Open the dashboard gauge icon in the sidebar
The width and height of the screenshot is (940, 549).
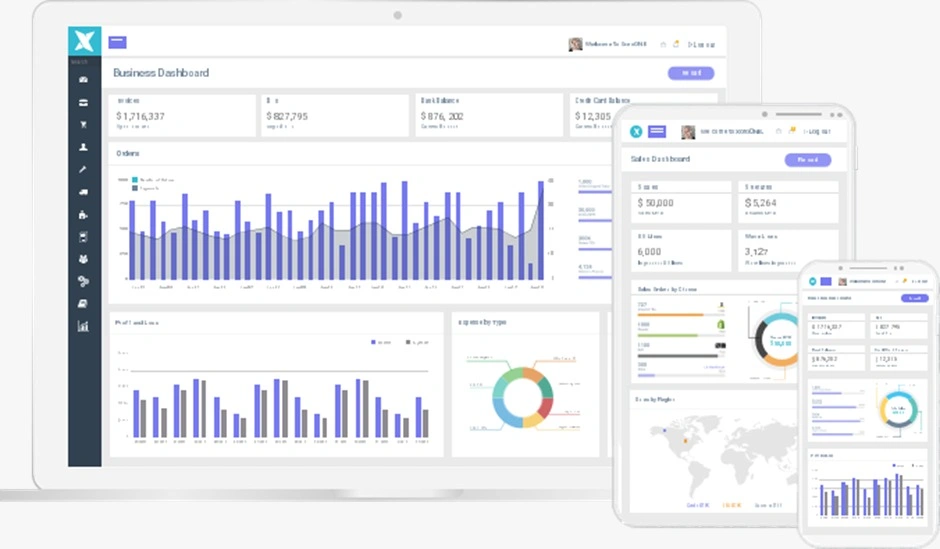(x=83, y=79)
